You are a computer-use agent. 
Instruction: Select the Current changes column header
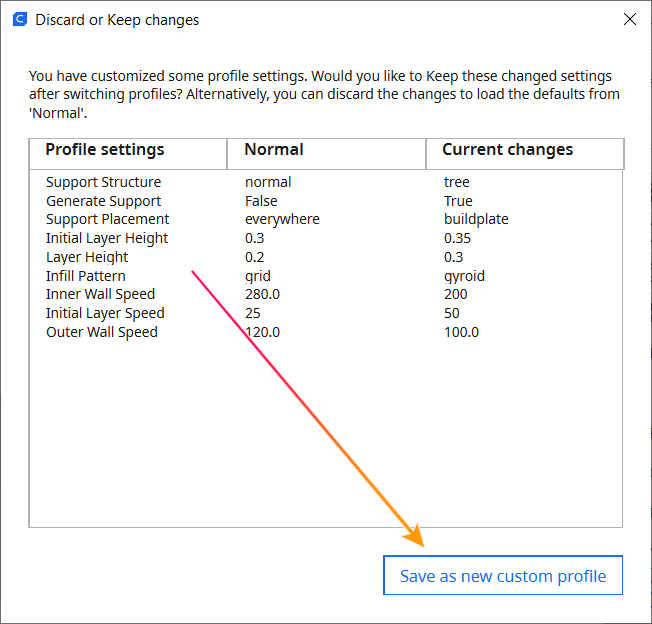coord(525,154)
